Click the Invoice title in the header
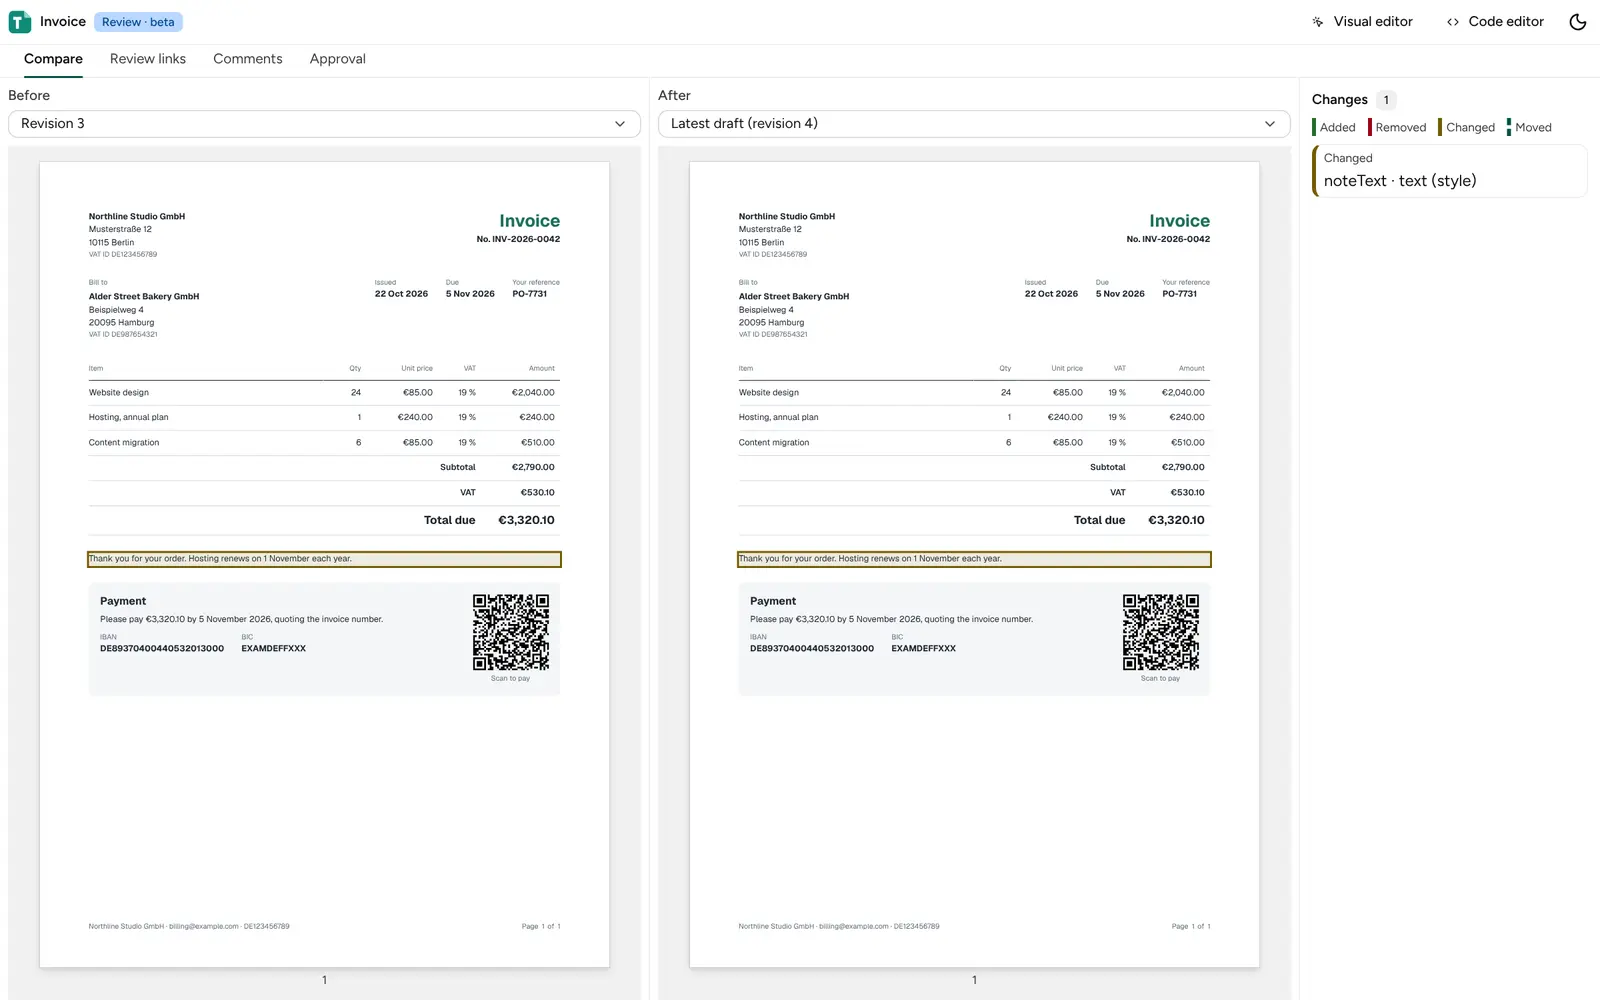Viewport: 1600px width, 1000px height. point(63,22)
